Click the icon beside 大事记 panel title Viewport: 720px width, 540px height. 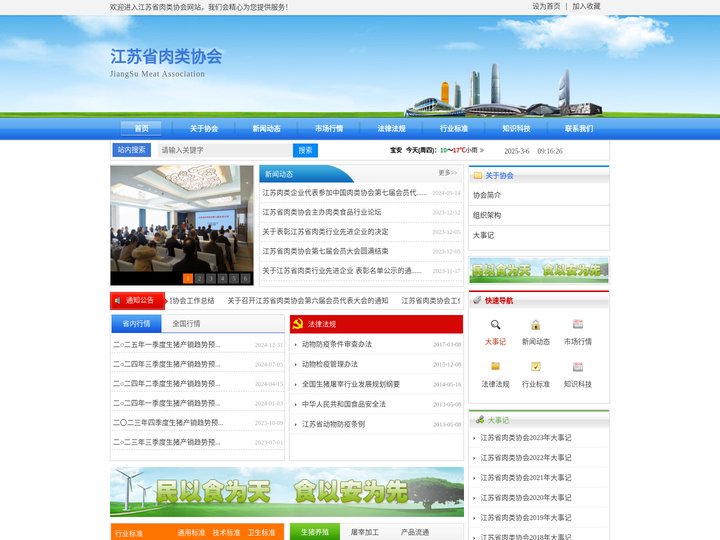pos(480,420)
